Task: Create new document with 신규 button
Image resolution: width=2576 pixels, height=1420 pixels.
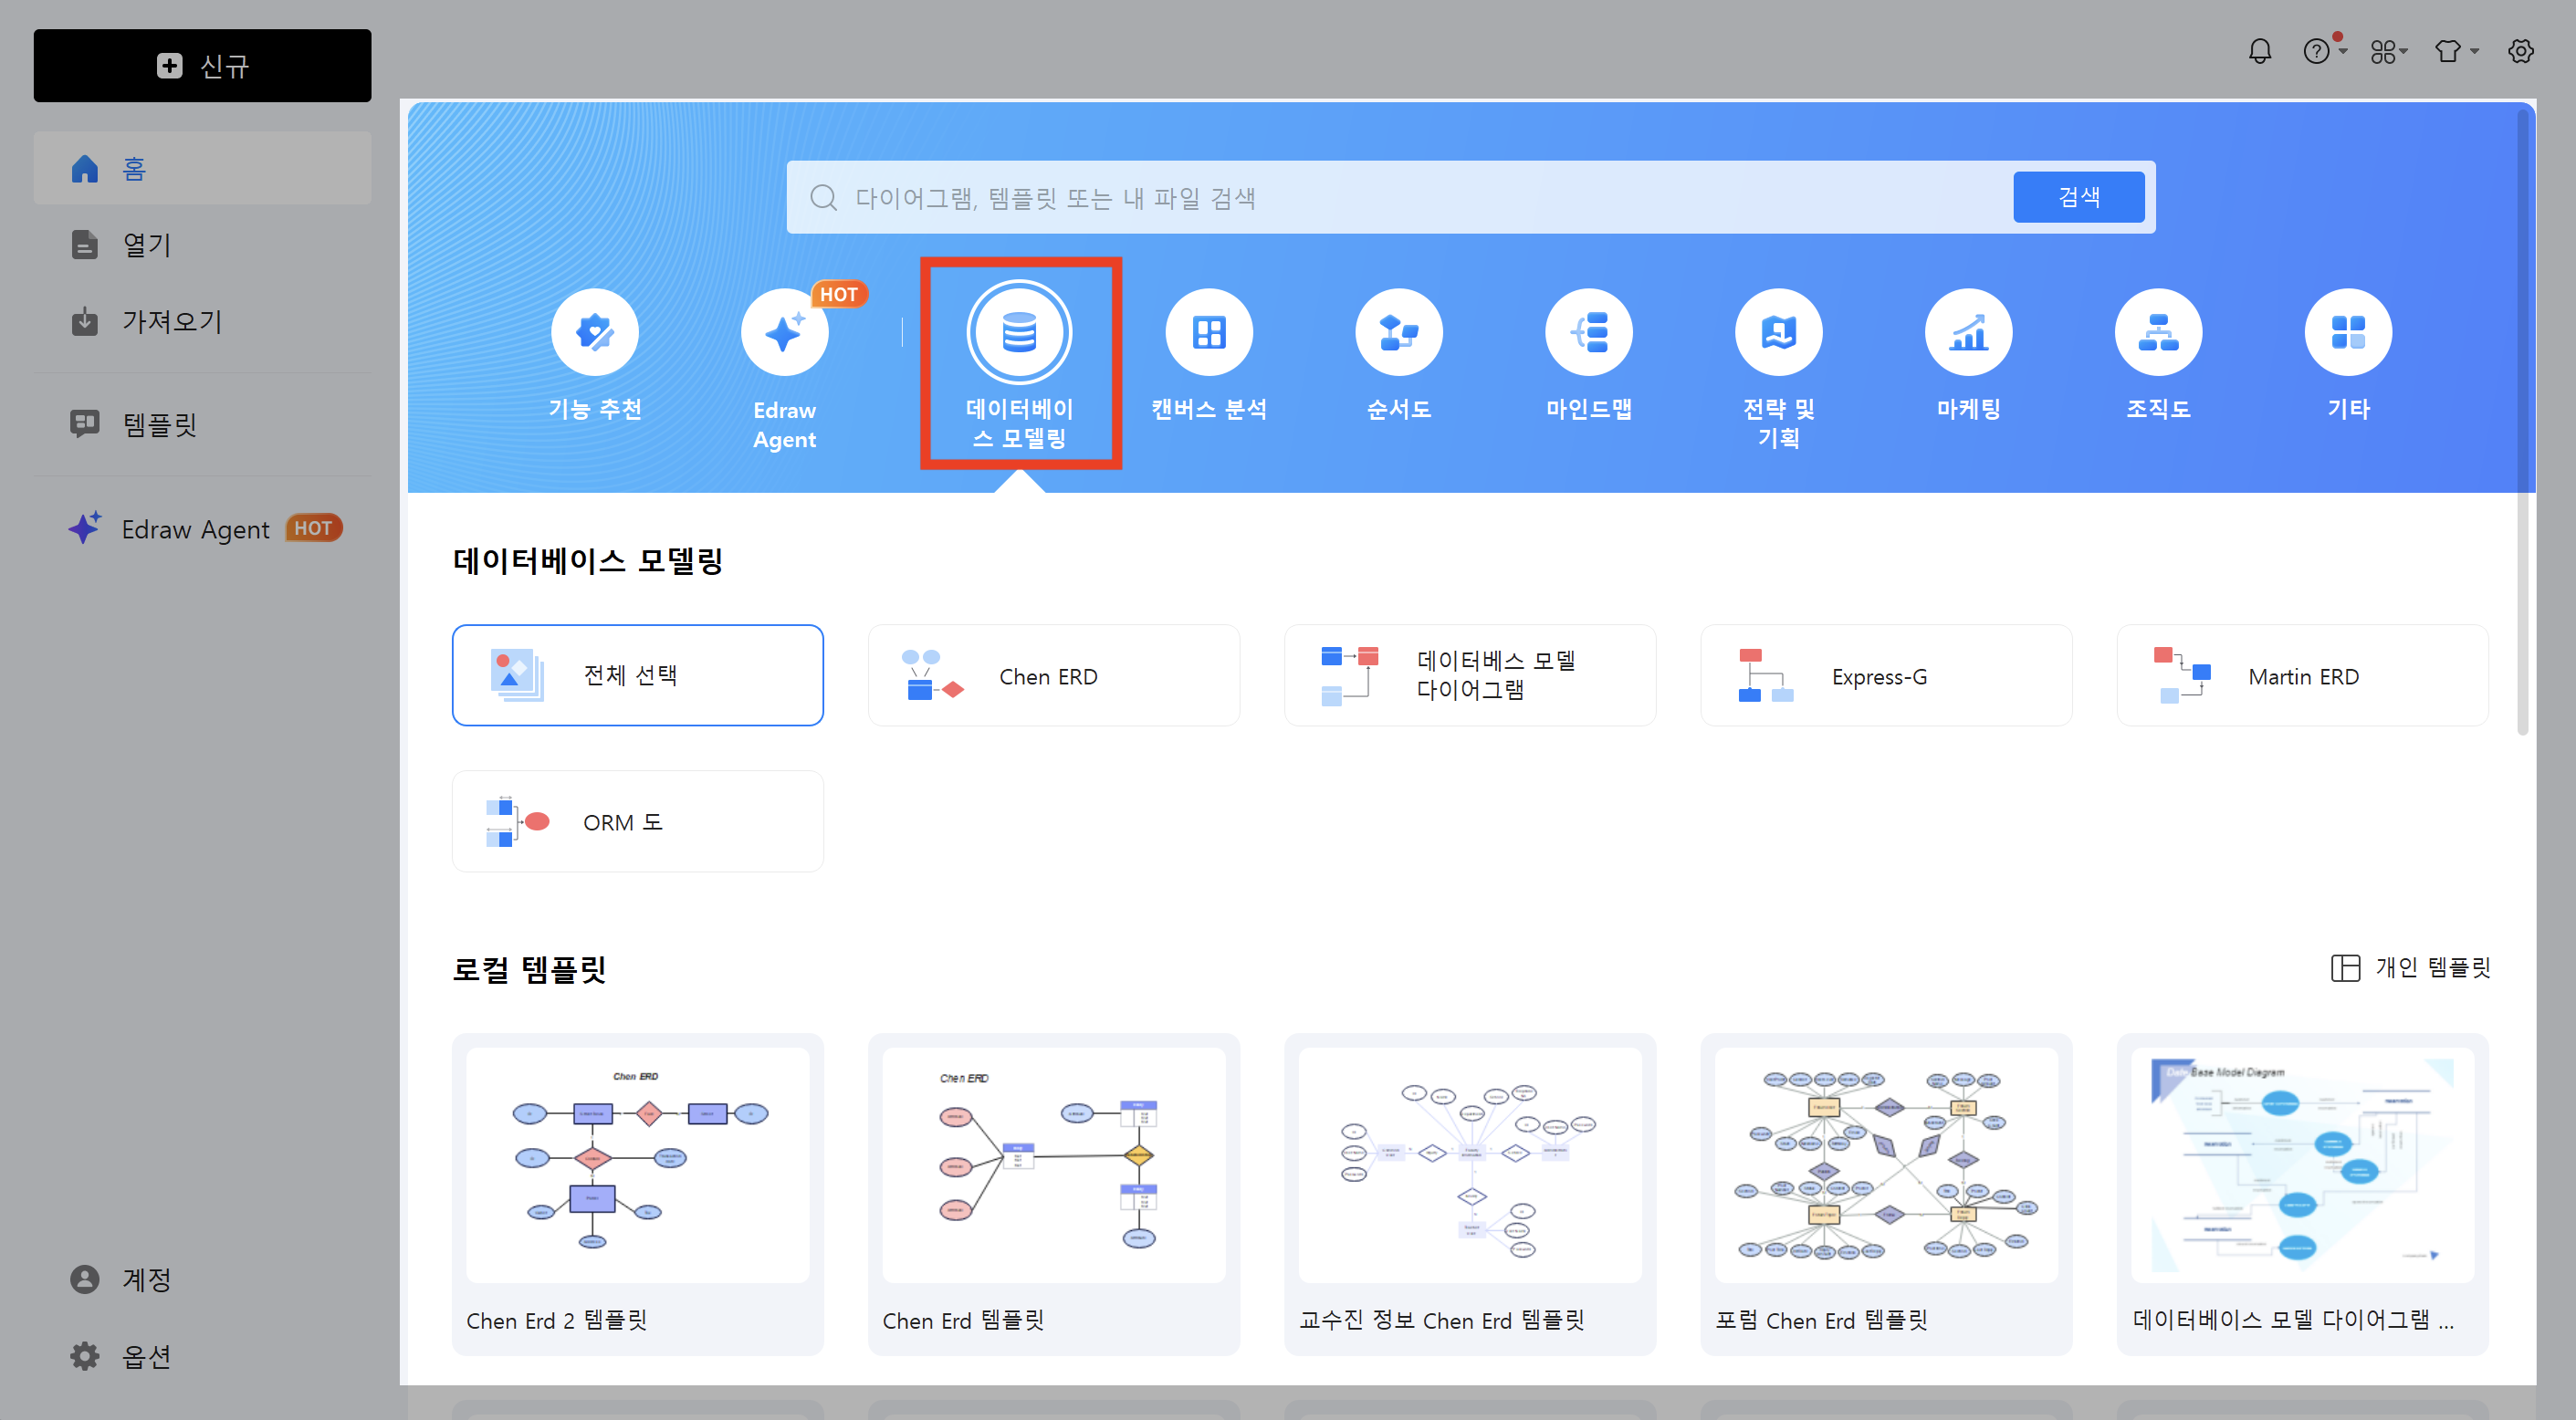Action: click(x=202, y=65)
